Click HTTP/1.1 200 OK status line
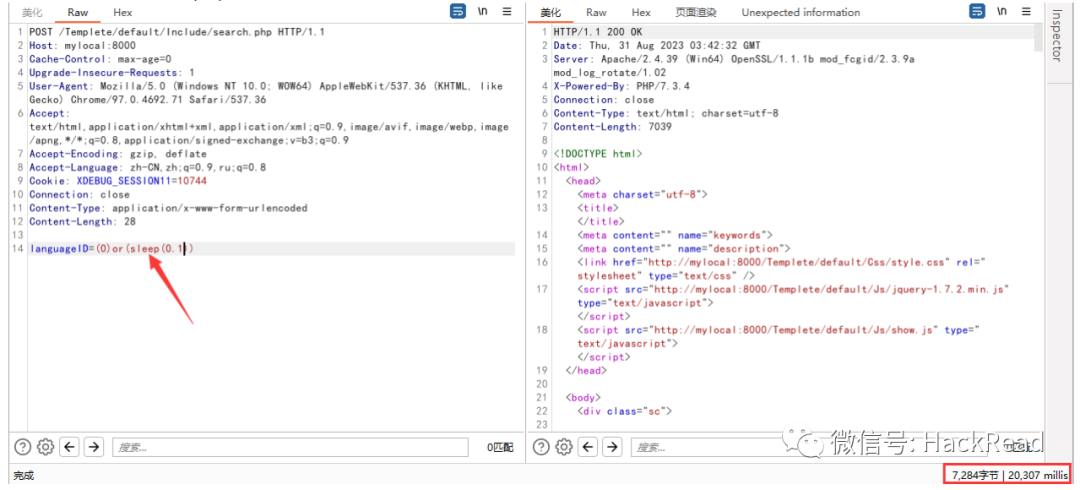 click(599, 32)
